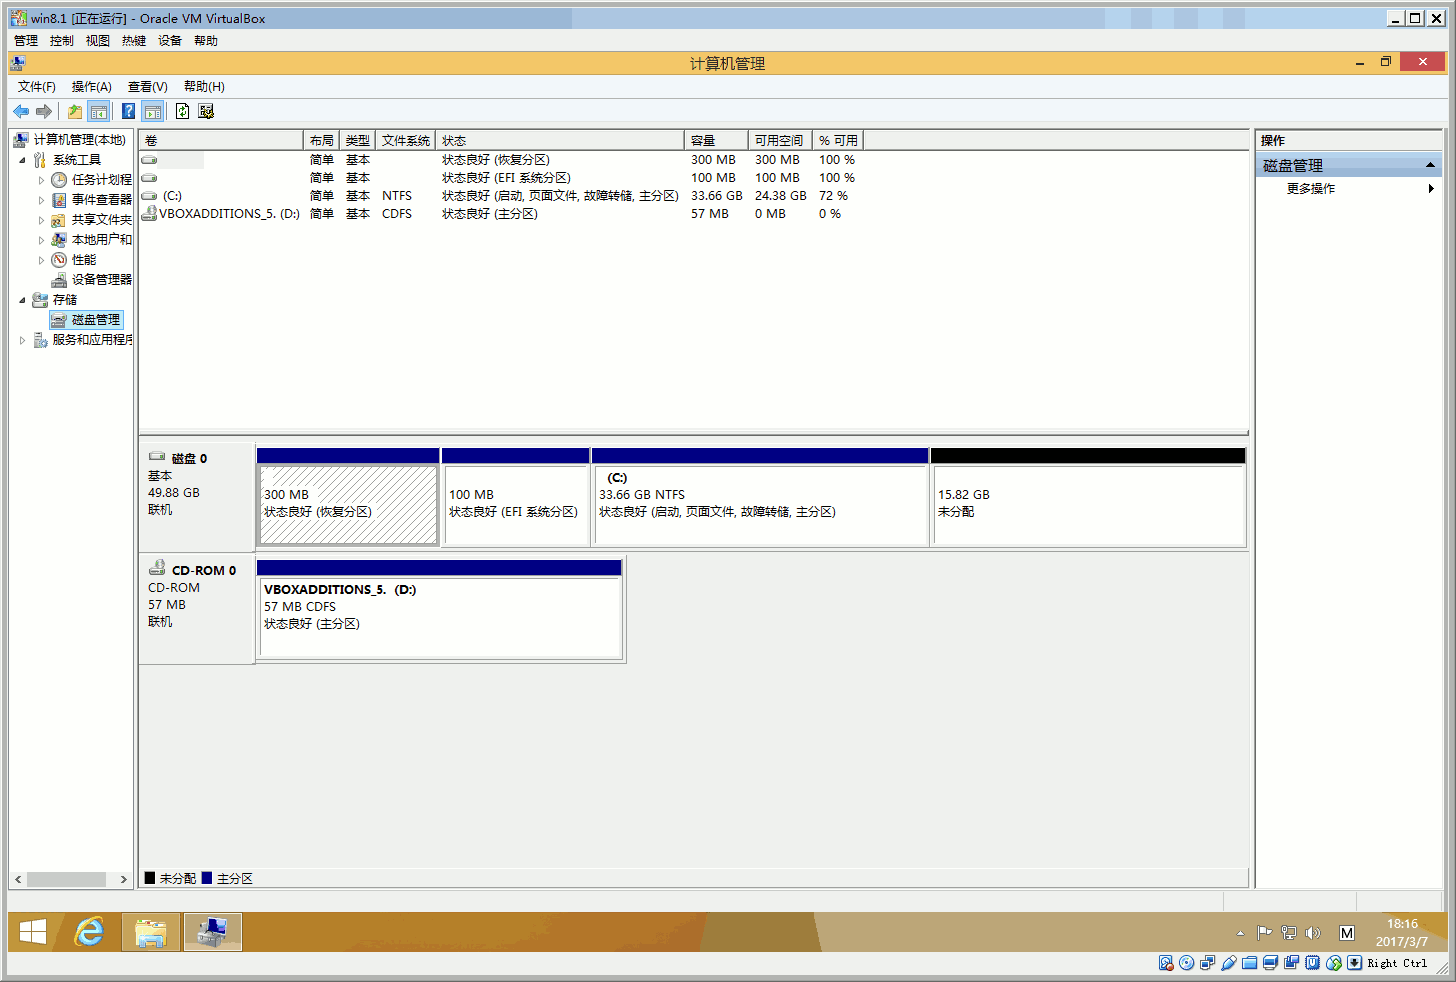Collapse the 磁盘管理 section in the actions pane
1456x982 pixels.
coord(1430,165)
